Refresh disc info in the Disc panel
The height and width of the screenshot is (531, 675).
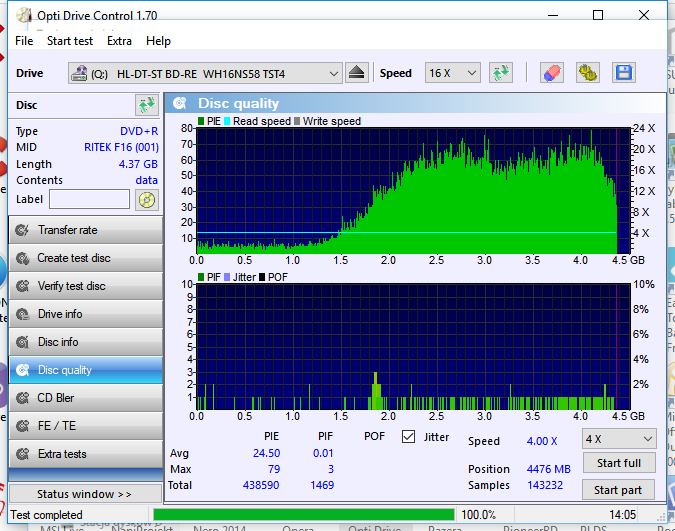pyautogui.click(x=147, y=105)
